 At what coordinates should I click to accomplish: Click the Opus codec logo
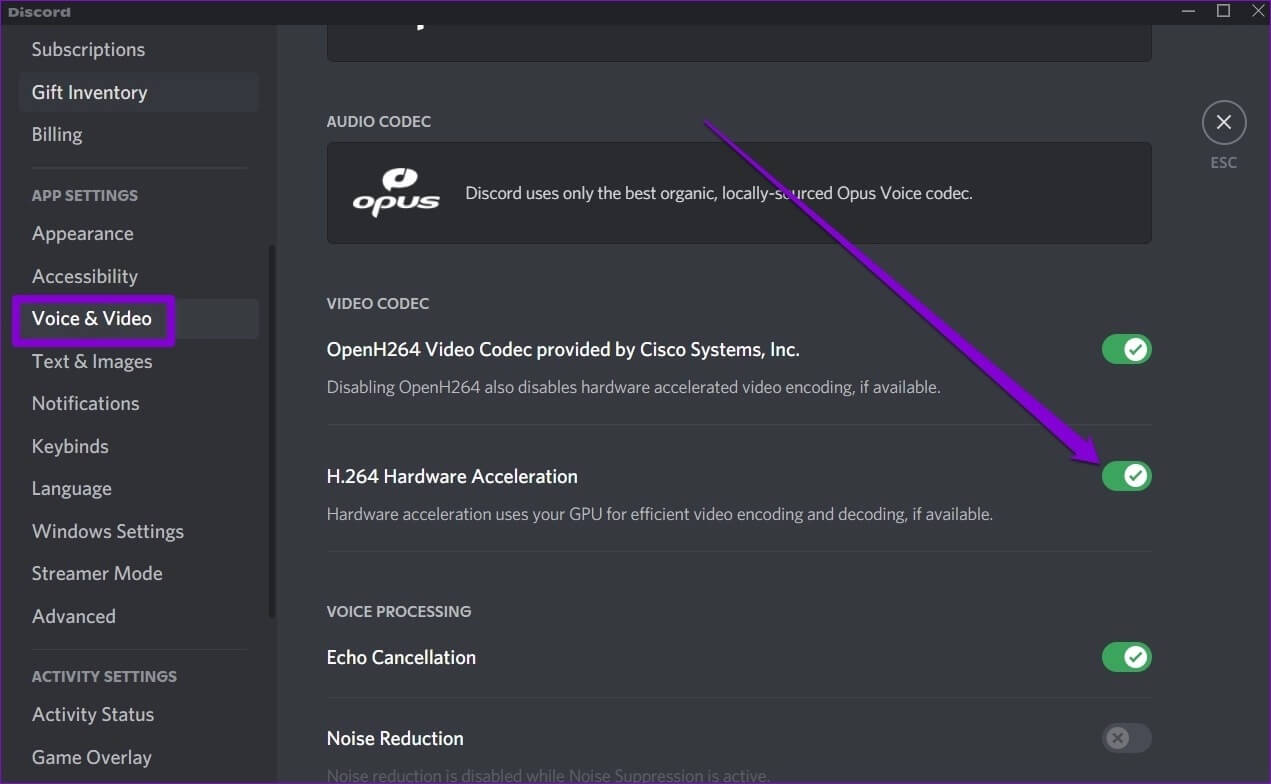pos(396,192)
